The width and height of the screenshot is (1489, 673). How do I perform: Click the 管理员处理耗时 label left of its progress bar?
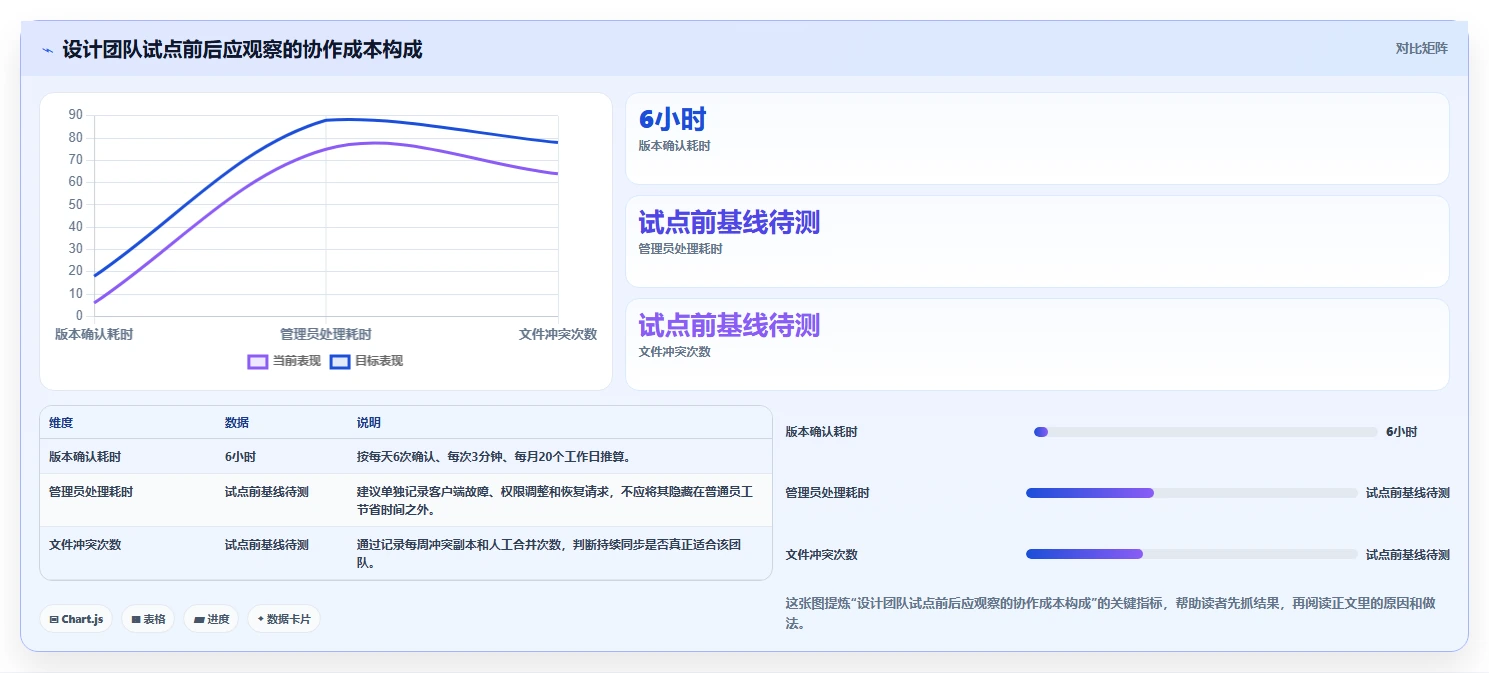pyautogui.click(x=827, y=493)
